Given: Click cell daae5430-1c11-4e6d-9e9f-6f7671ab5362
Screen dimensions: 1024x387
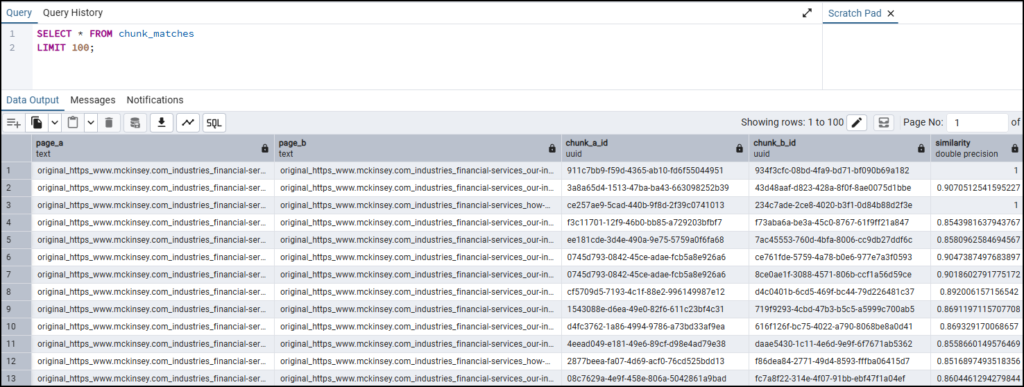Looking at the screenshot, I should (x=839, y=343).
